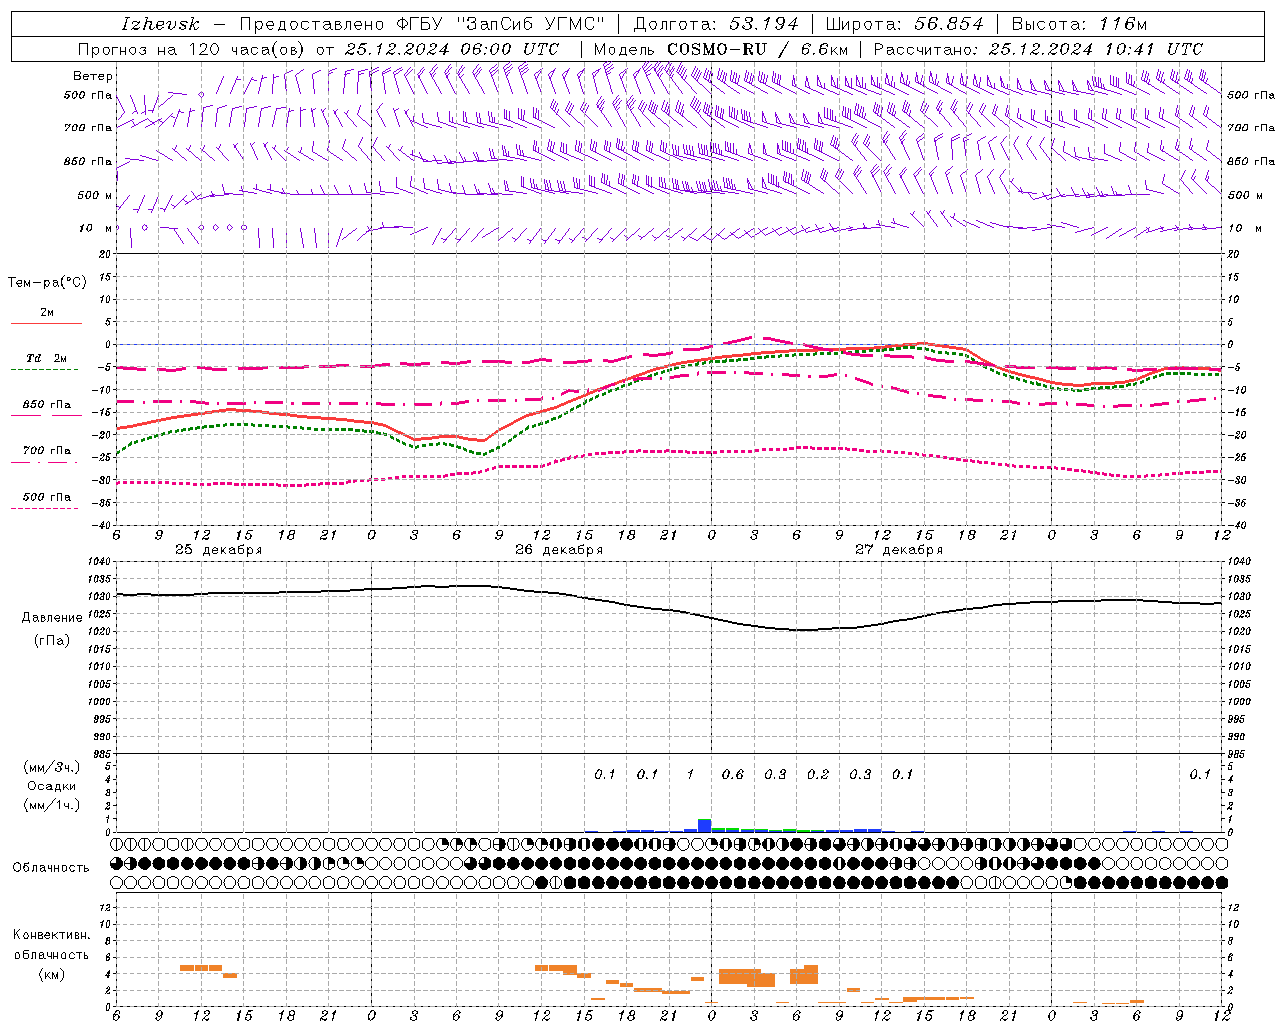Screen dimensions: 1280x1024
Task: Click the '850 гПа' temperature legend entry
Action: [46, 404]
